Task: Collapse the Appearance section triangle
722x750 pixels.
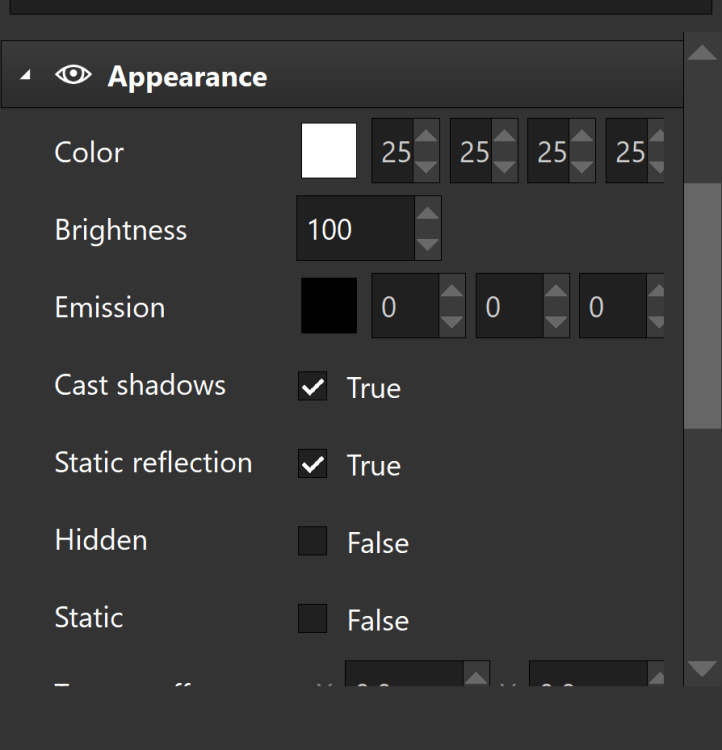Action: (x=25, y=77)
